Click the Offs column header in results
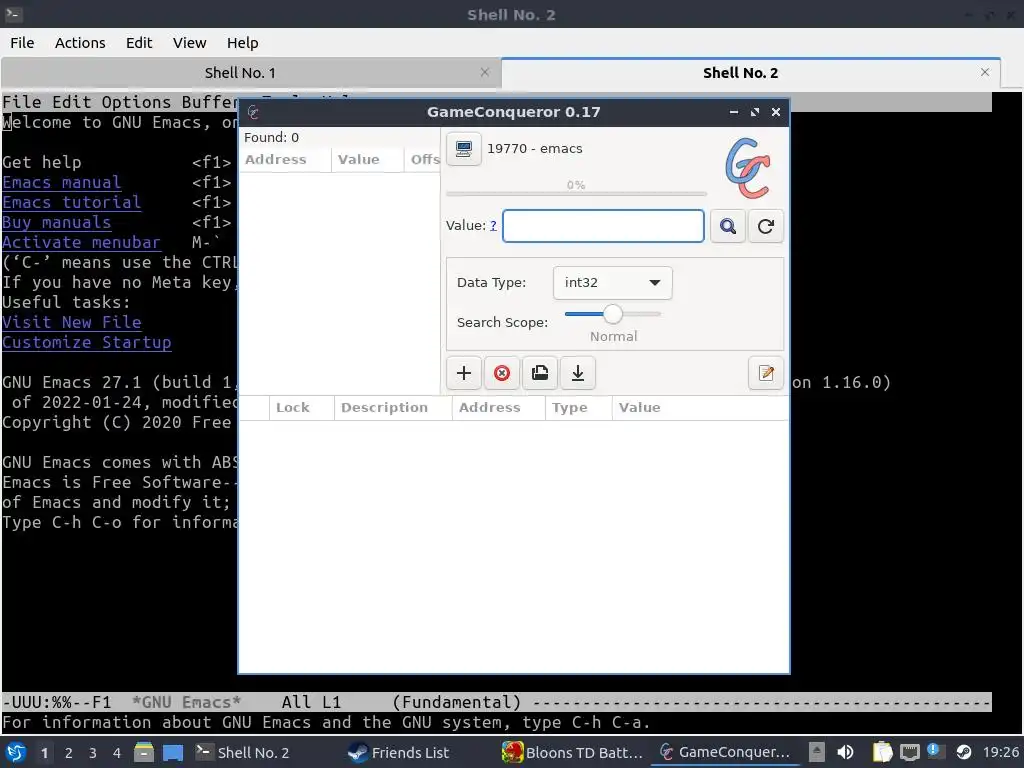This screenshot has width=1024, height=768. coord(423,159)
